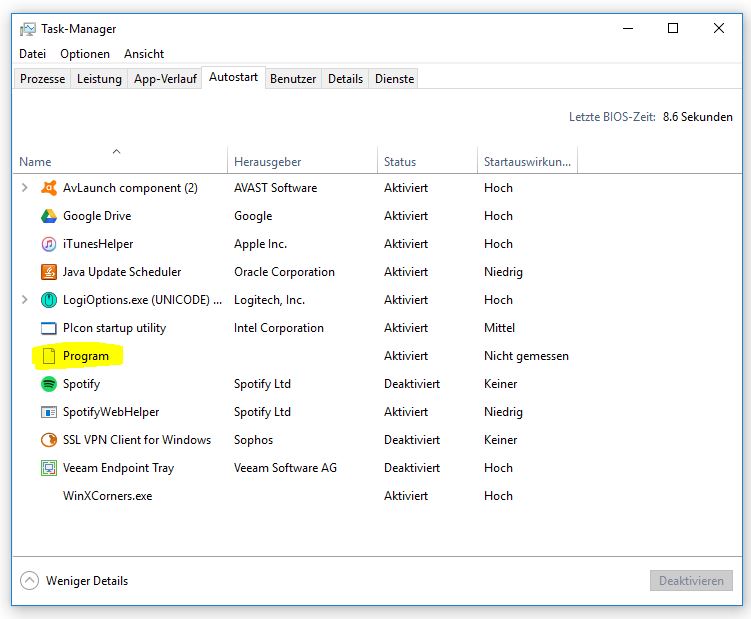
Task: Click Mittel impact of PIcon row
Action: [500, 328]
